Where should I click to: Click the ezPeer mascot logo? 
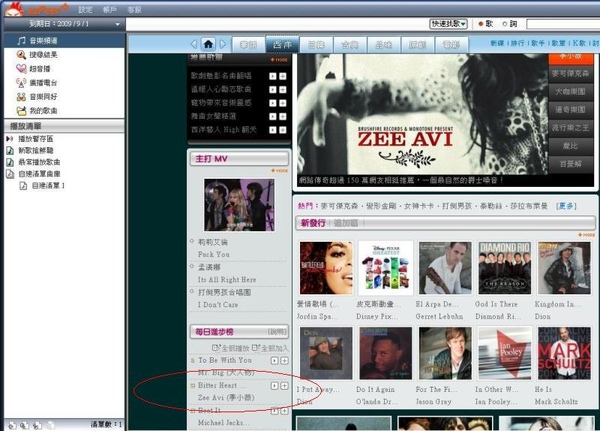point(14,9)
